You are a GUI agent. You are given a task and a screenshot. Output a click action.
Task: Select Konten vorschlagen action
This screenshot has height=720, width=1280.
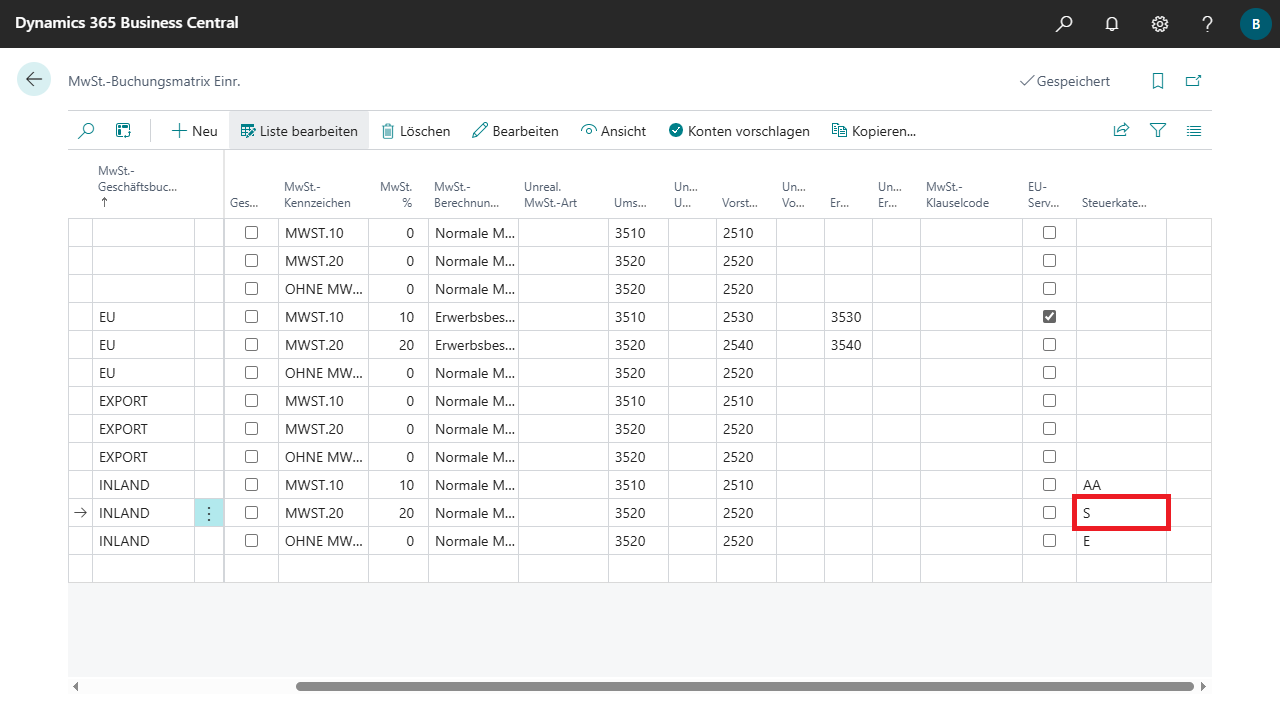pyautogui.click(x=738, y=131)
